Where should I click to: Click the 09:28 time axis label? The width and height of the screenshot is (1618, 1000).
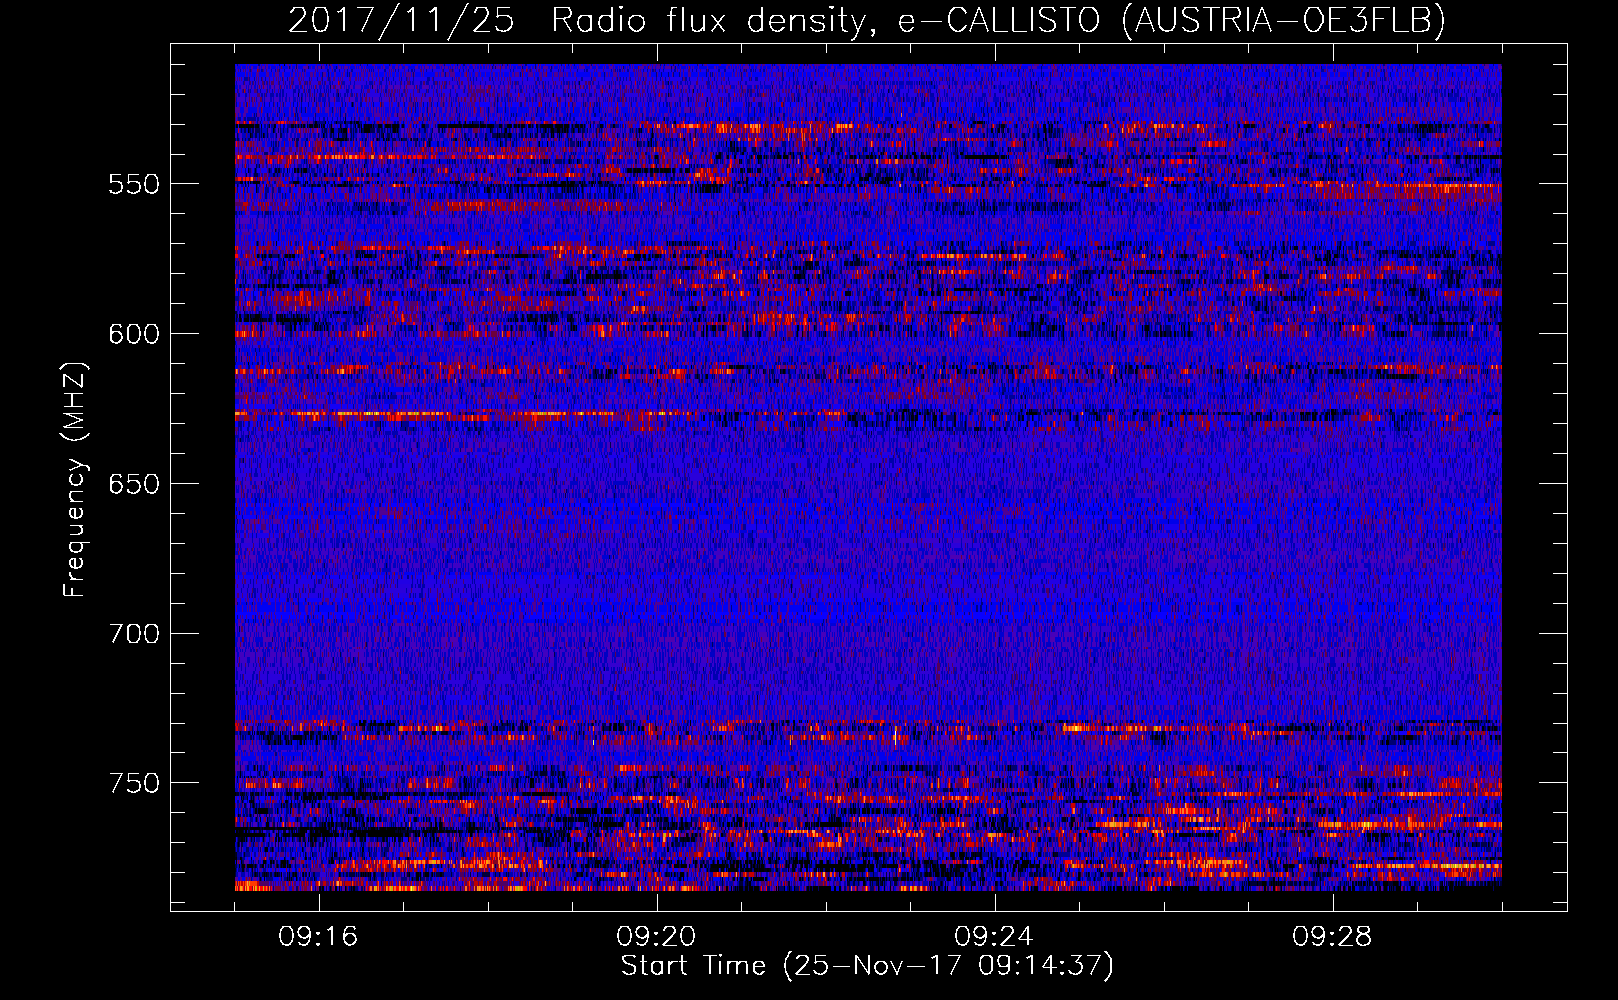[1332, 937]
